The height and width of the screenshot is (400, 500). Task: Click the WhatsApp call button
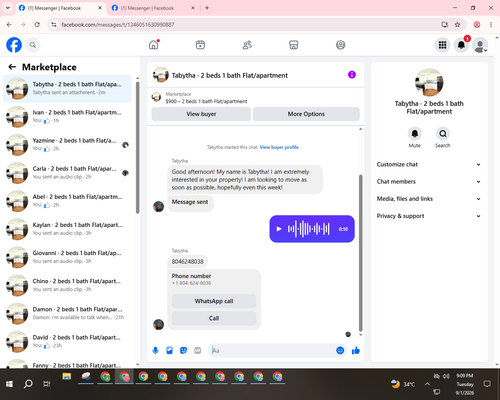(x=214, y=301)
